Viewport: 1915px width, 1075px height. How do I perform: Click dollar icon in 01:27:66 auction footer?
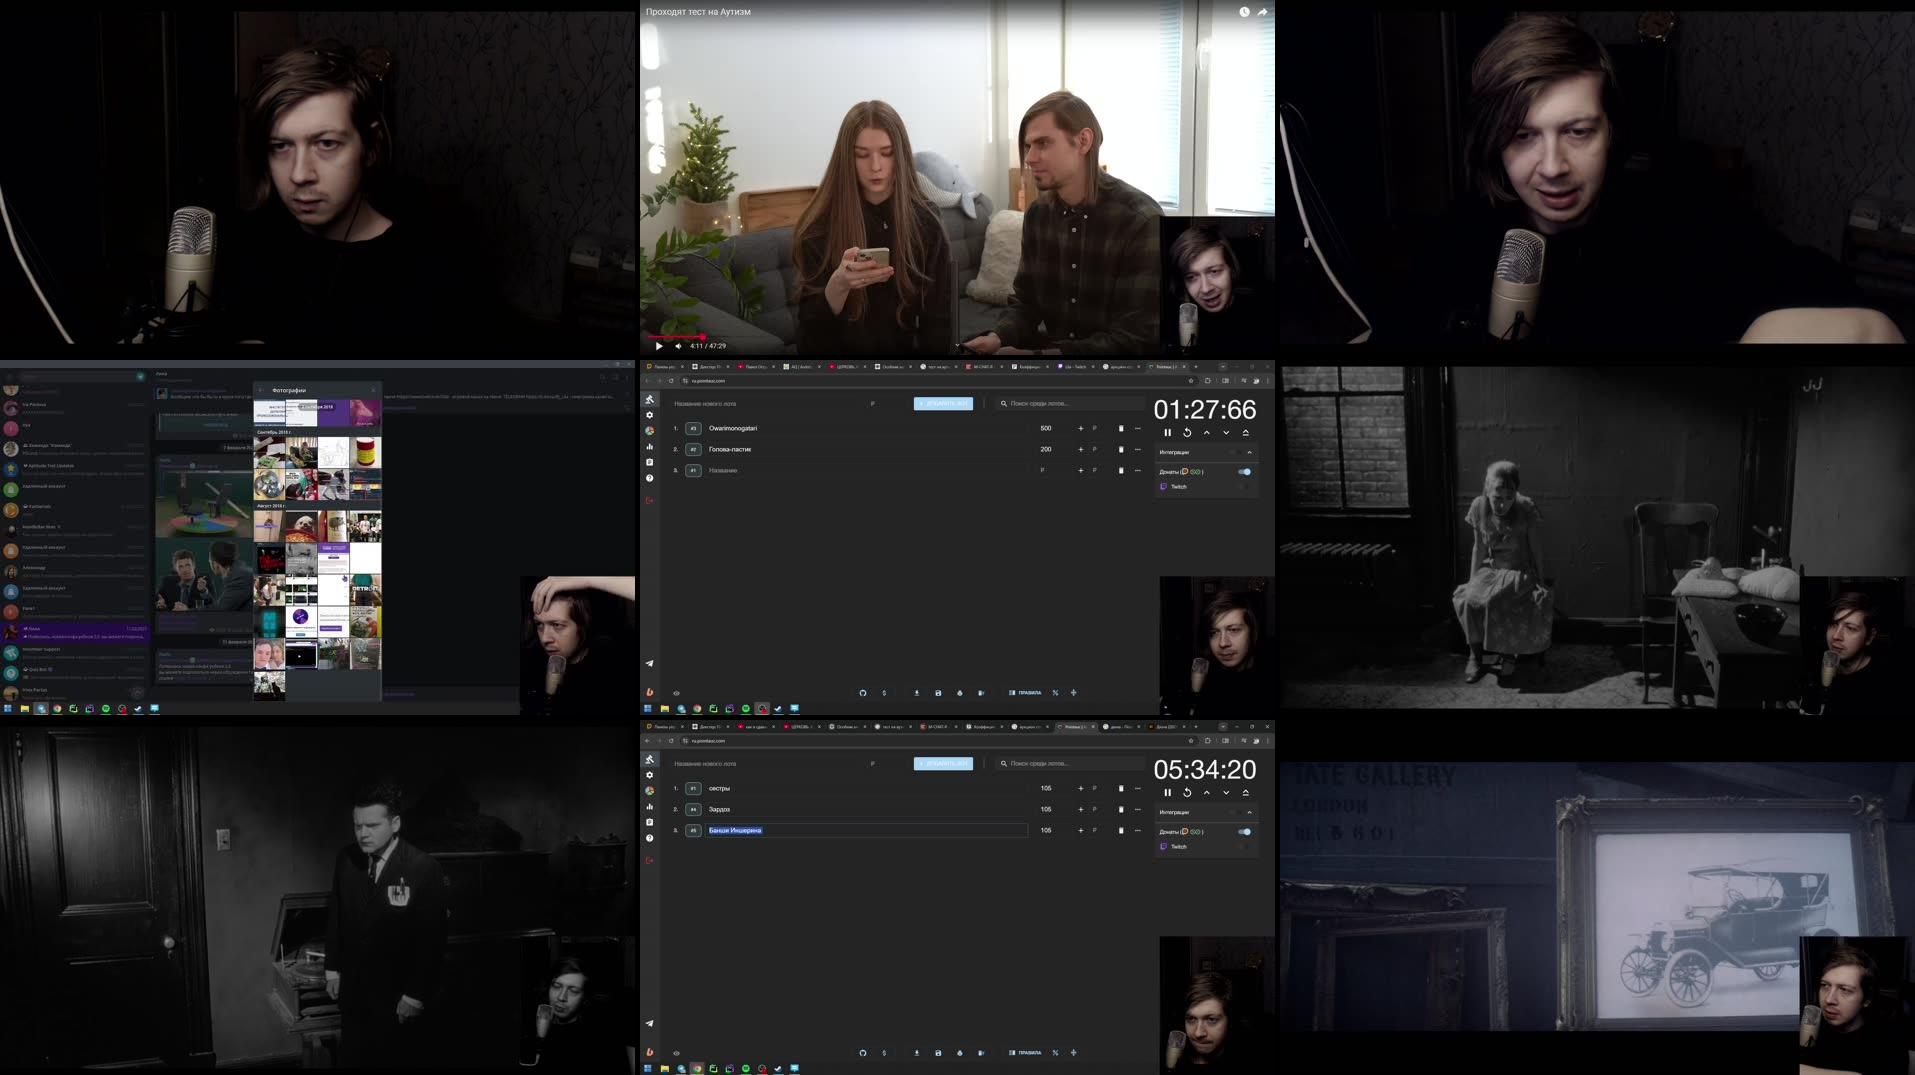click(884, 692)
